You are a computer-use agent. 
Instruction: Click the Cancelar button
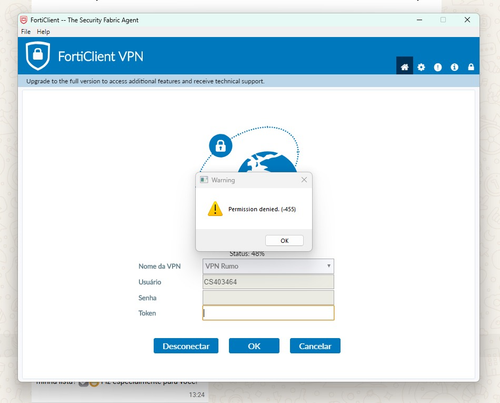pyautogui.click(x=315, y=346)
